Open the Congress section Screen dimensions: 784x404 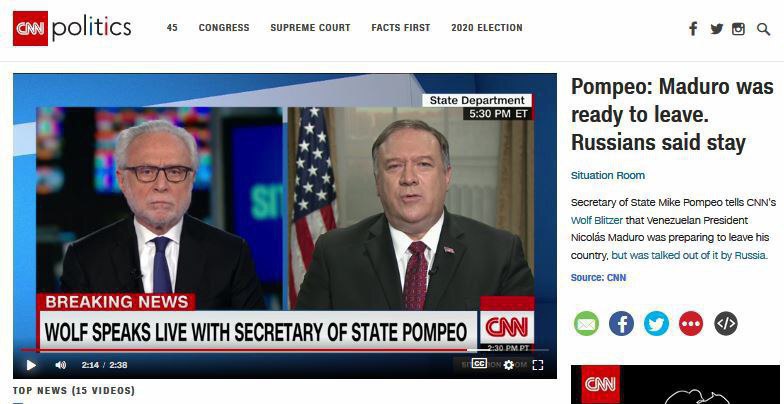(x=224, y=28)
